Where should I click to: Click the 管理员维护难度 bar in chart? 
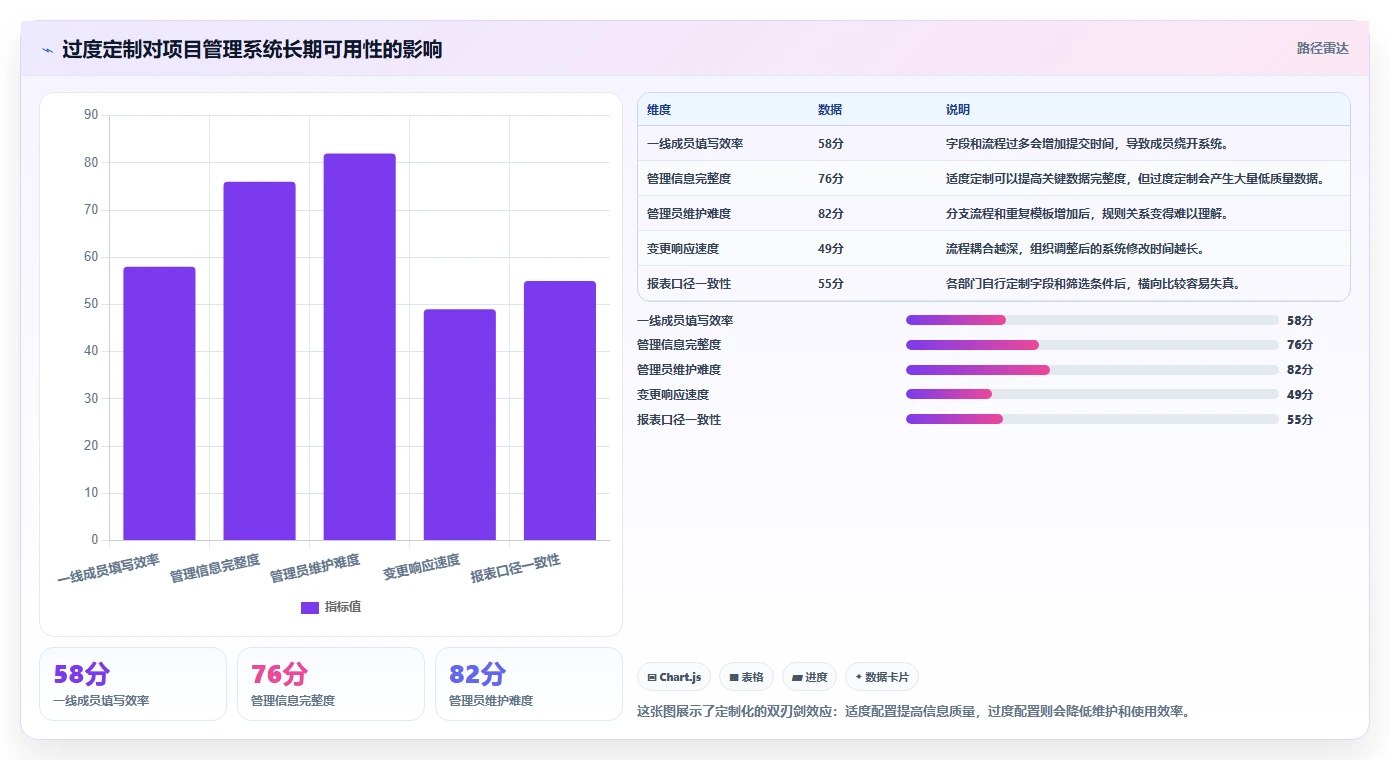[359, 347]
